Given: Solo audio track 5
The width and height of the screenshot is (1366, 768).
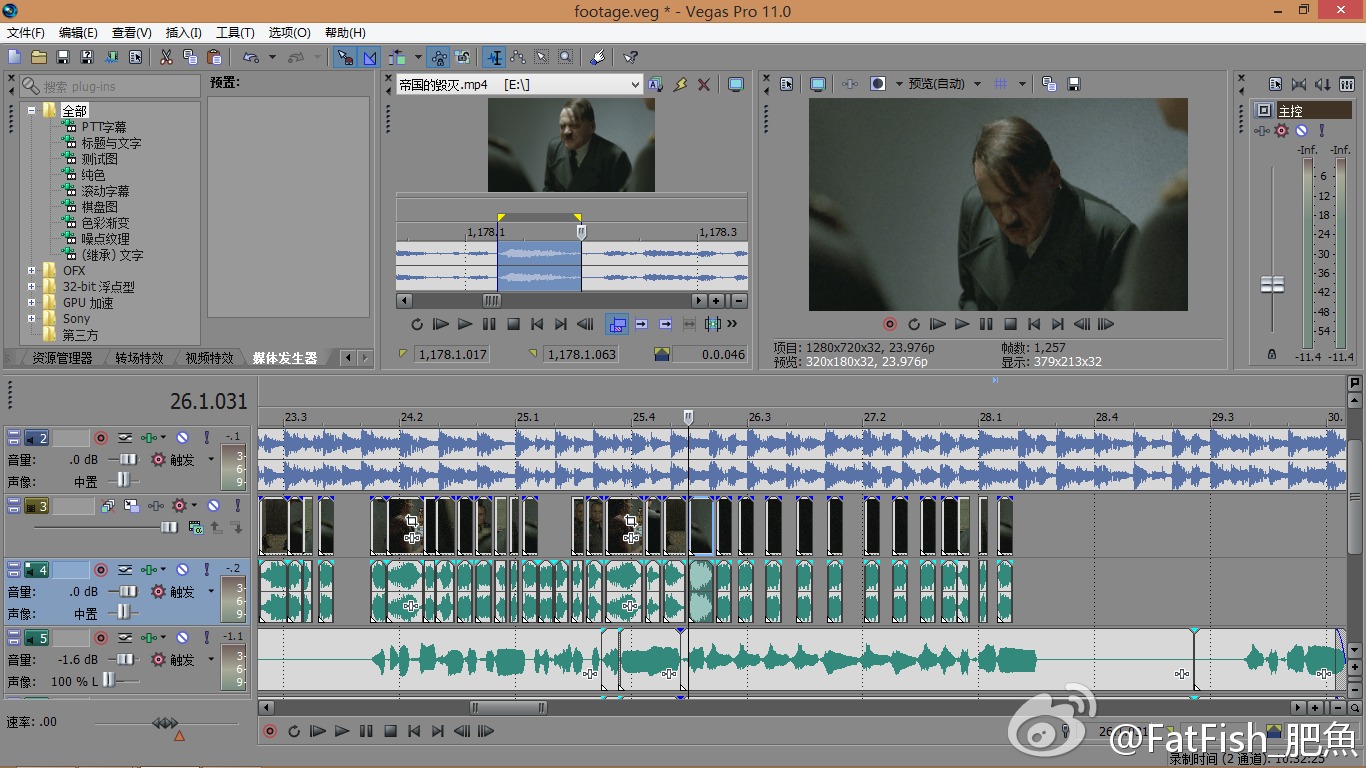Looking at the screenshot, I should pos(206,637).
